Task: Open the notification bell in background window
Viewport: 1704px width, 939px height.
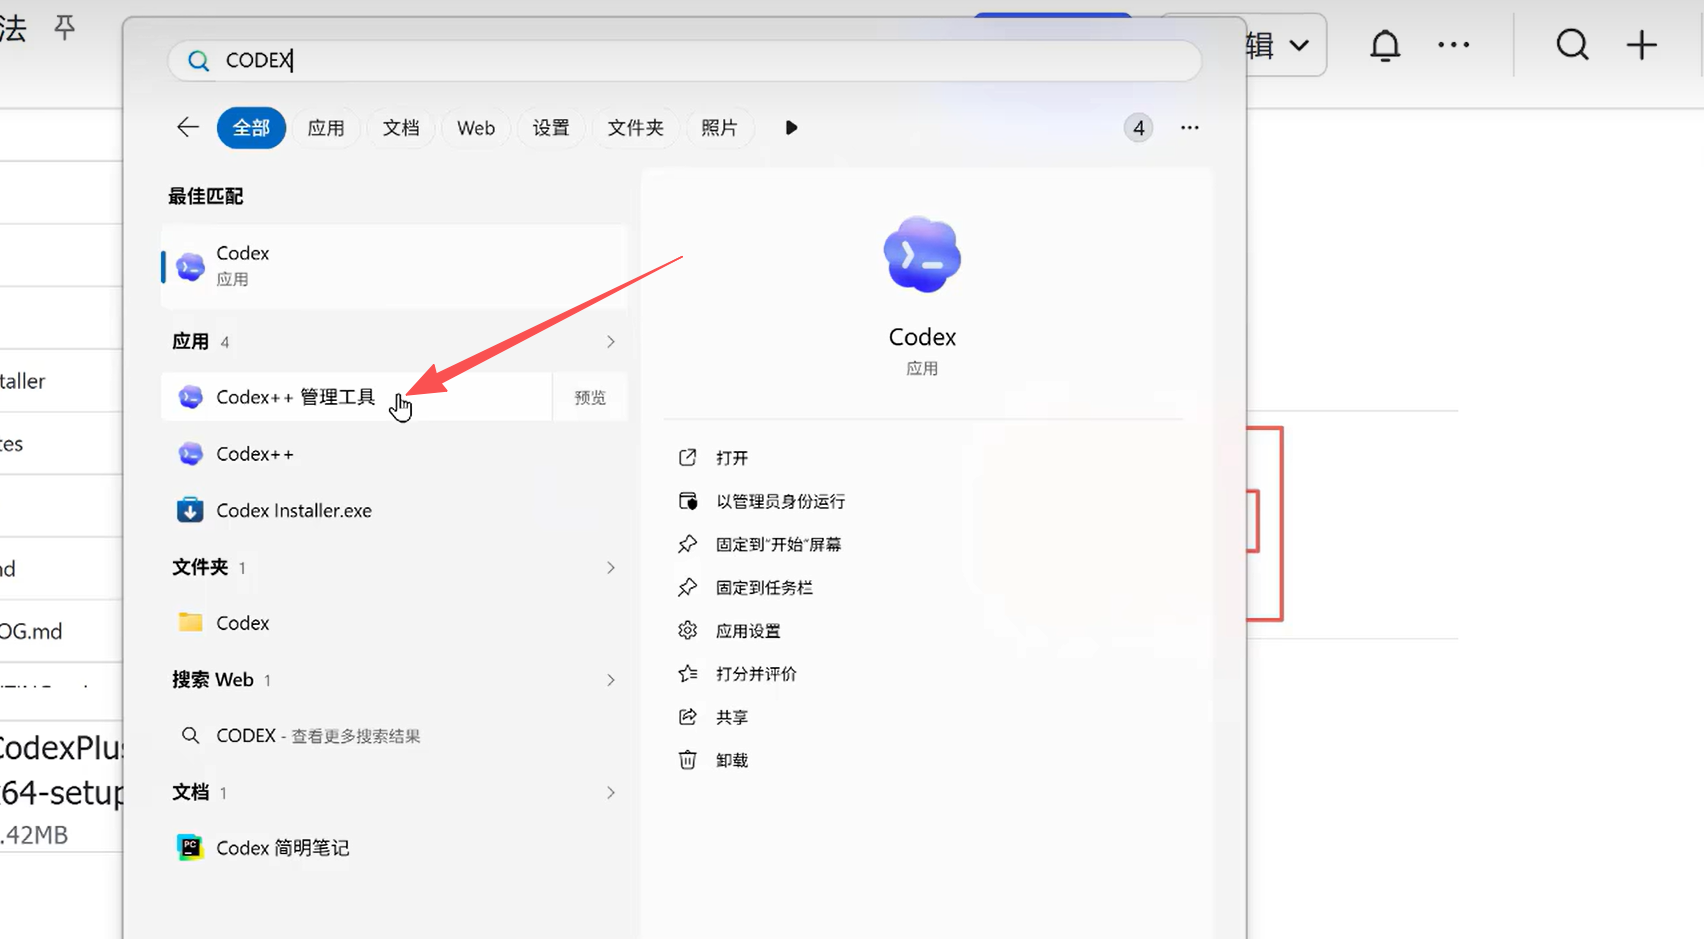Action: pos(1385,46)
